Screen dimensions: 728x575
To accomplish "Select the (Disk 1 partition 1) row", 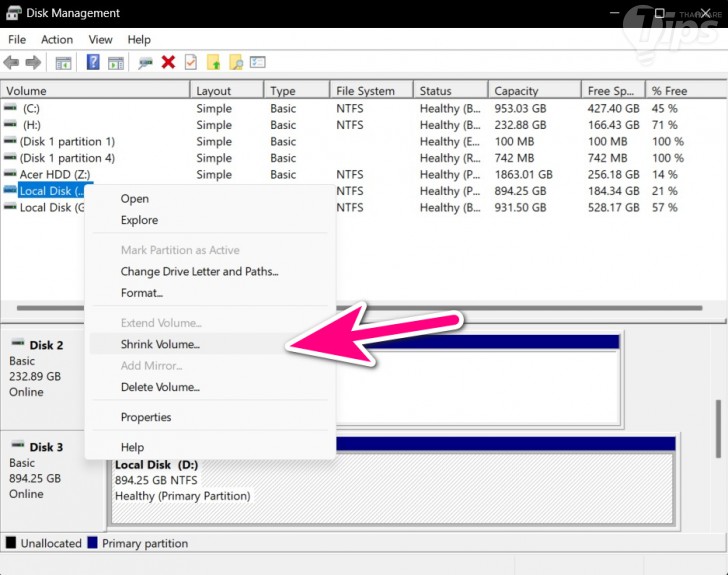I will point(364,141).
